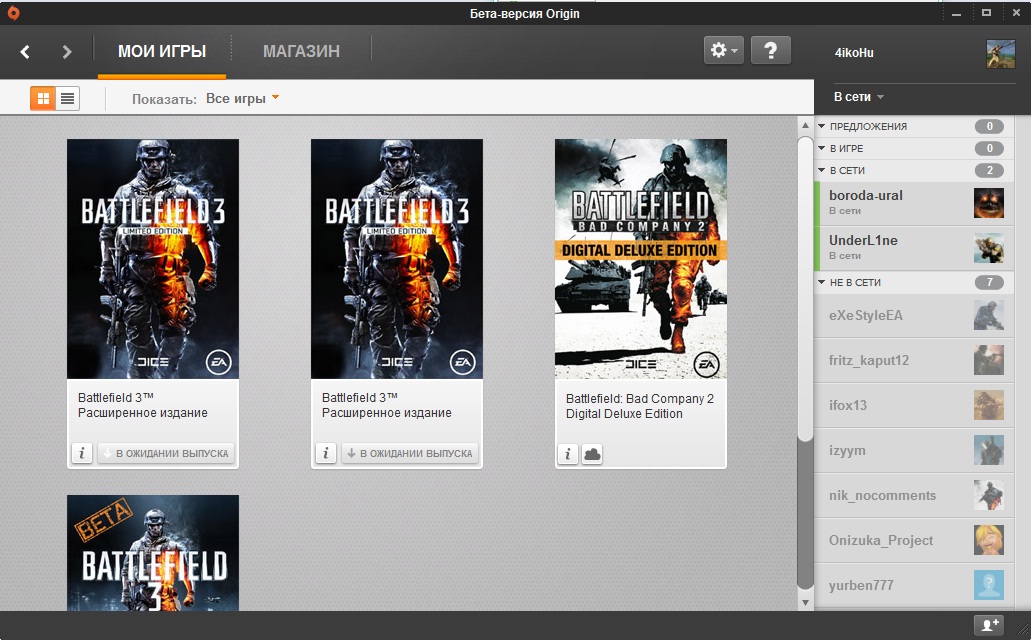Select friend boroda-ural

point(913,203)
